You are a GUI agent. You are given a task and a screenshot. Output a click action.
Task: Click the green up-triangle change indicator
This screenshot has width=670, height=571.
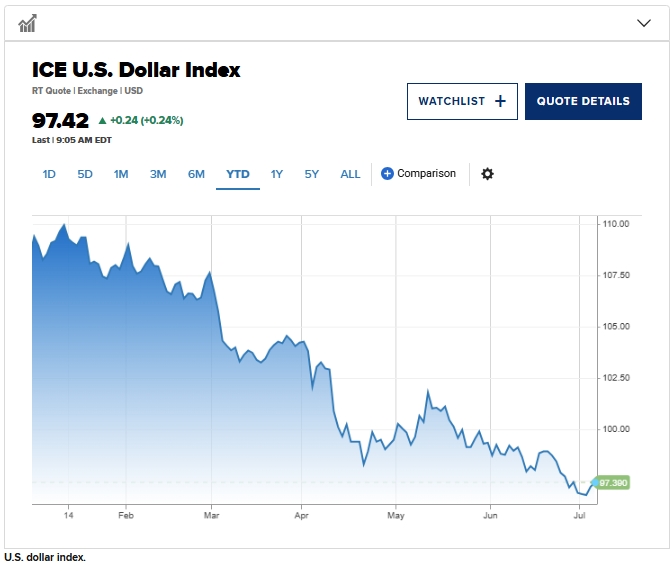coord(102,121)
